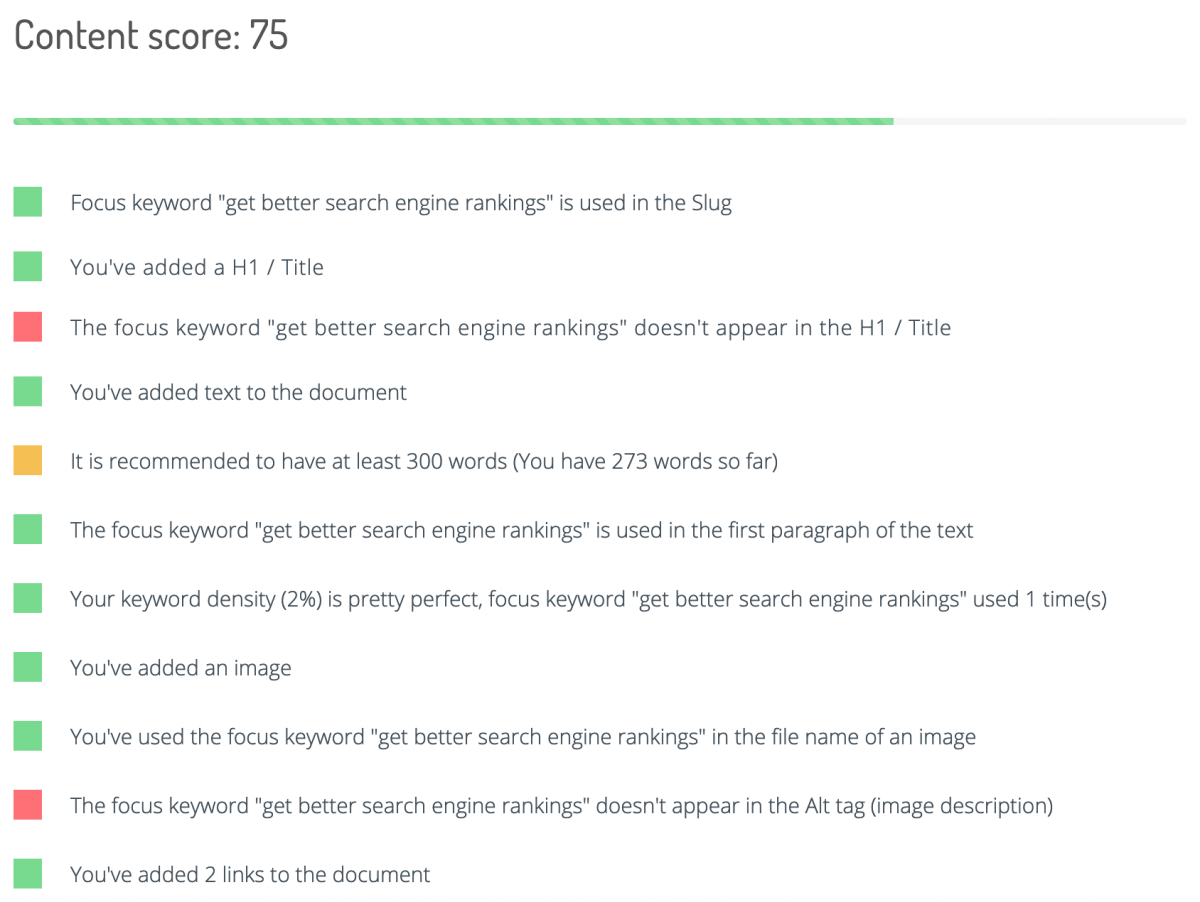This screenshot has width=1200, height=902.
Task: Click green square next to image added
Action: [28, 668]
